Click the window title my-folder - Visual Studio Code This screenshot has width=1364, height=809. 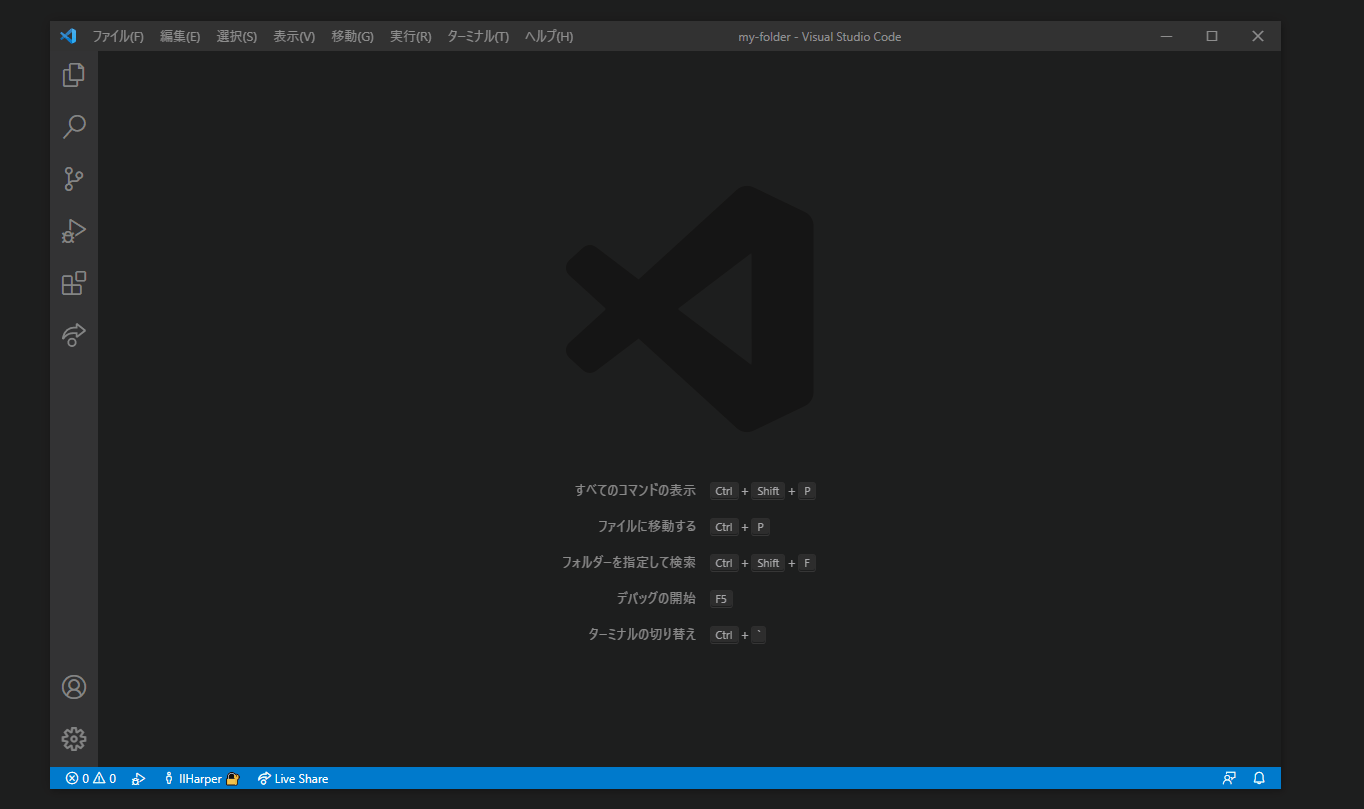819,37
